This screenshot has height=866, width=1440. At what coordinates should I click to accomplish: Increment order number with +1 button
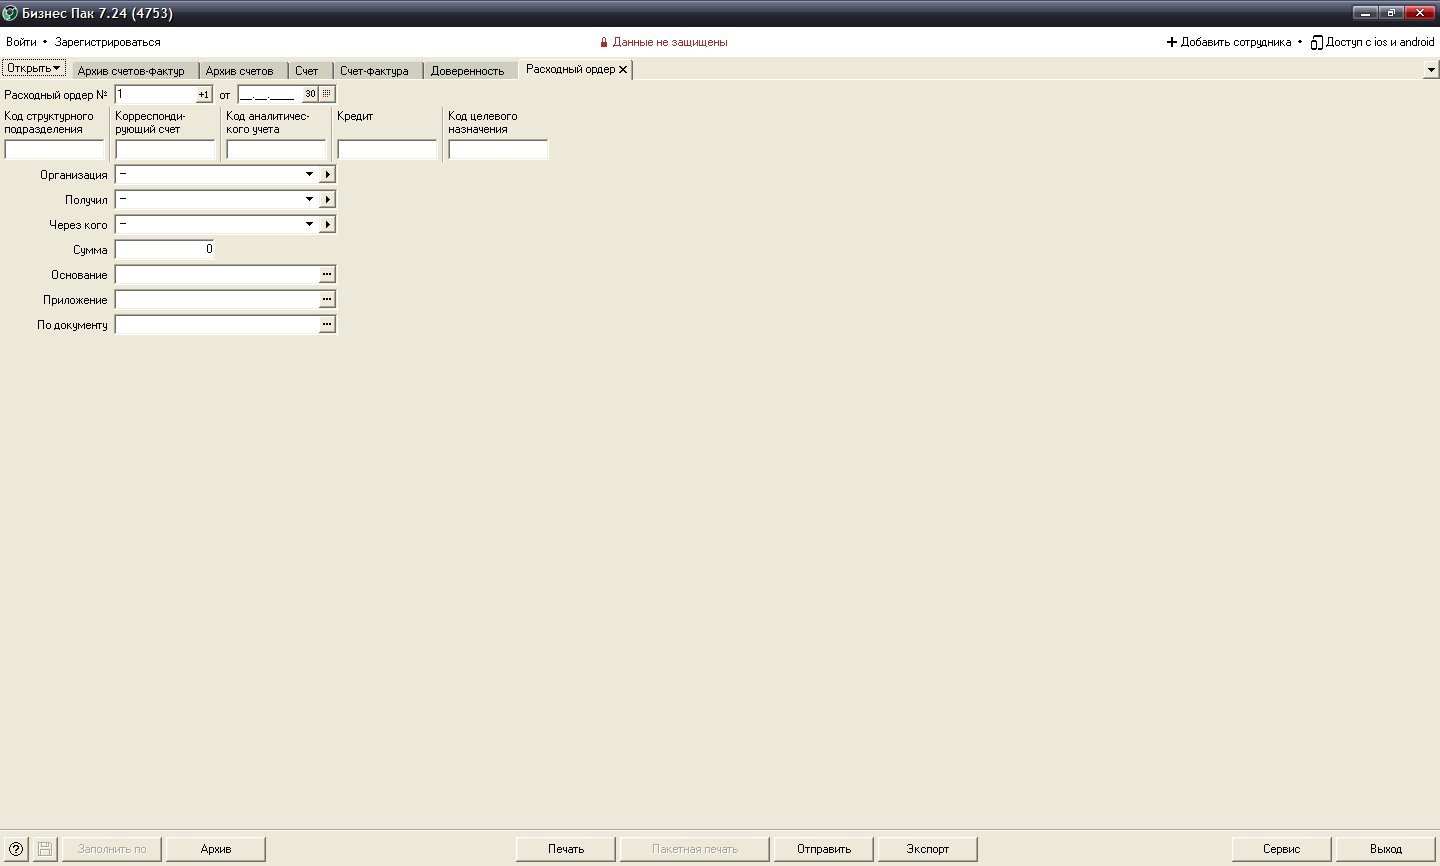point(204,94)
